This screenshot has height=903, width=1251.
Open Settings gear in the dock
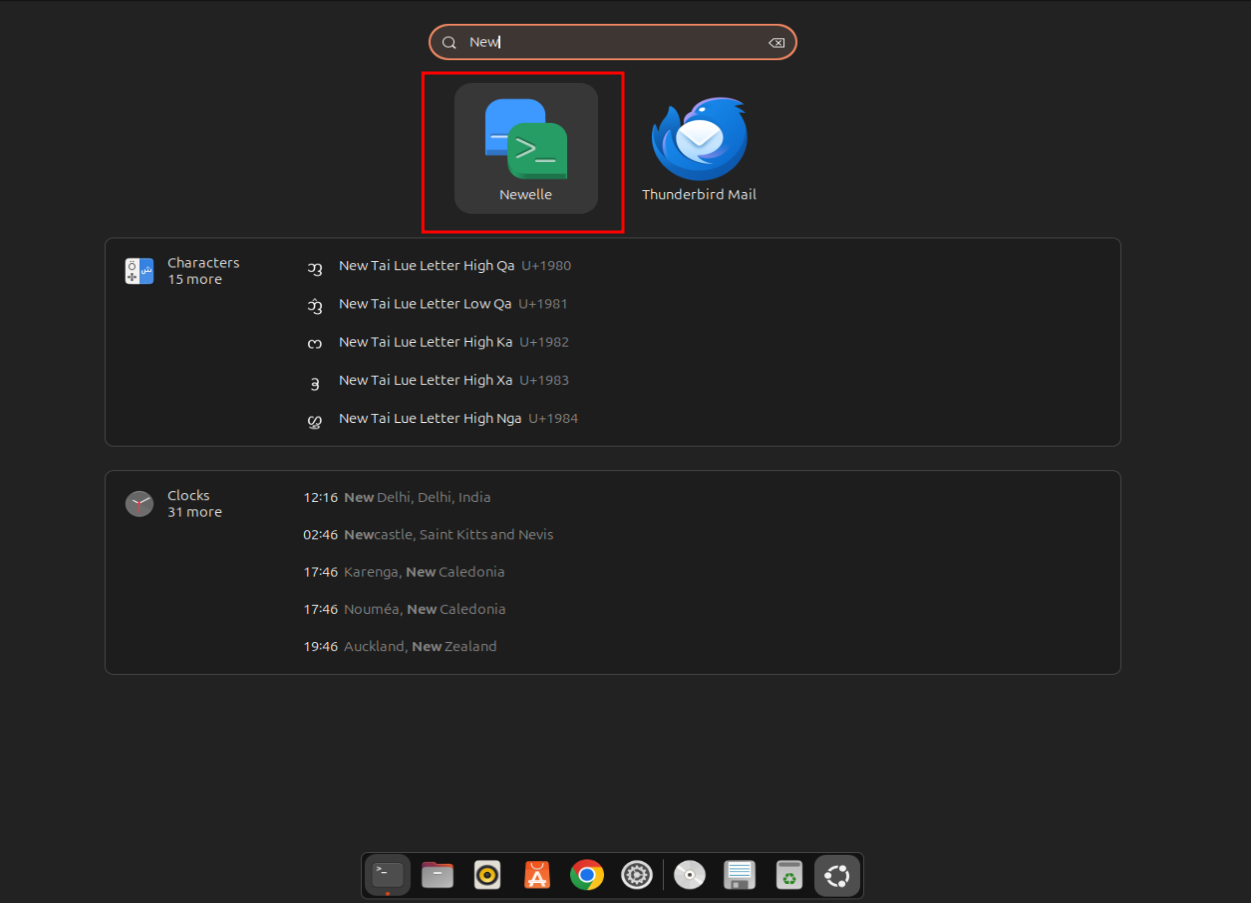(637, 875)
